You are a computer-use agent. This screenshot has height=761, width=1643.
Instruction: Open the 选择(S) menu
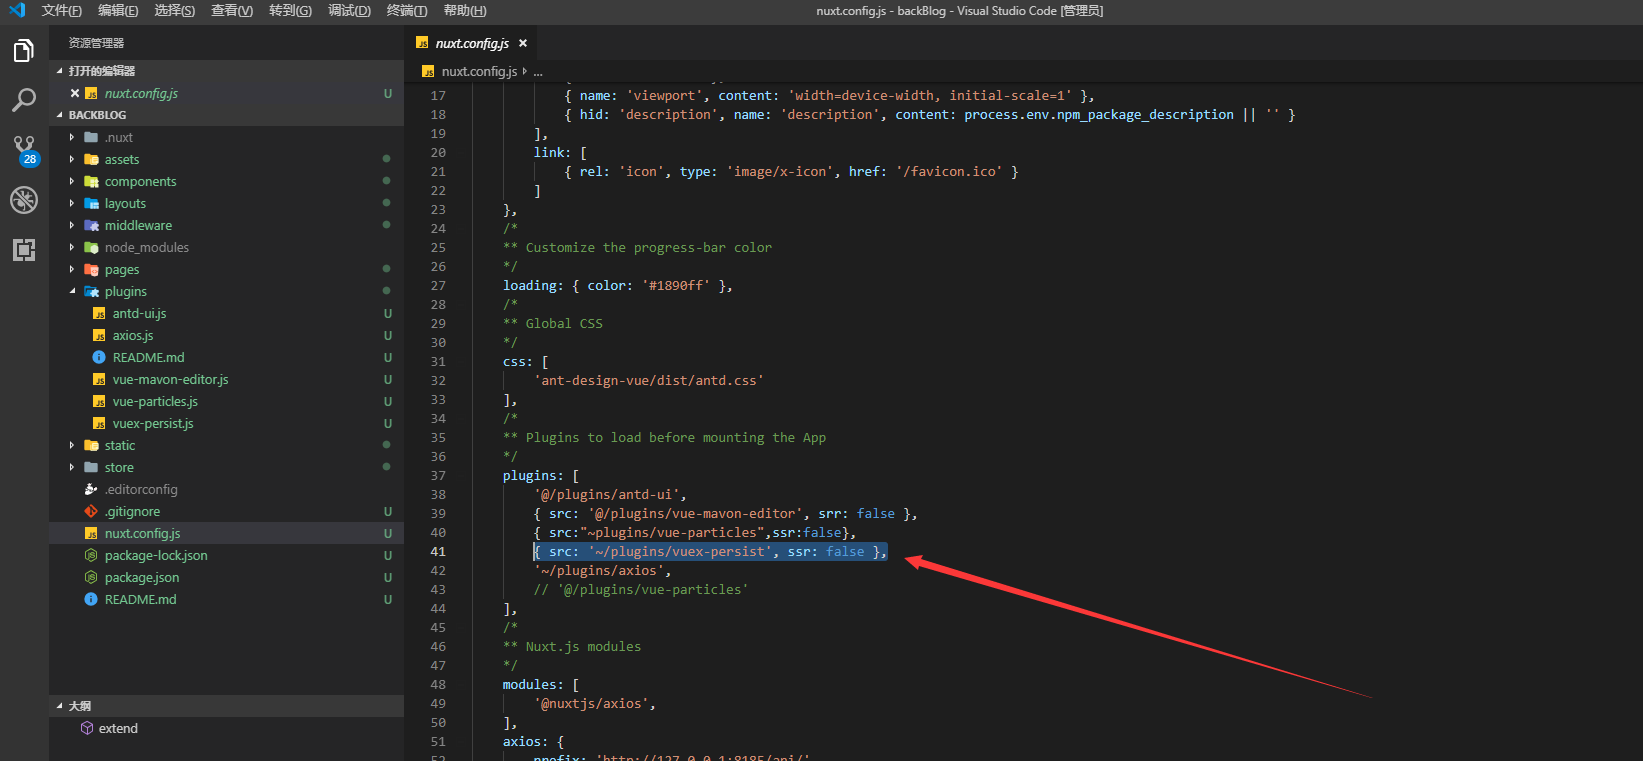pos(174,10)
